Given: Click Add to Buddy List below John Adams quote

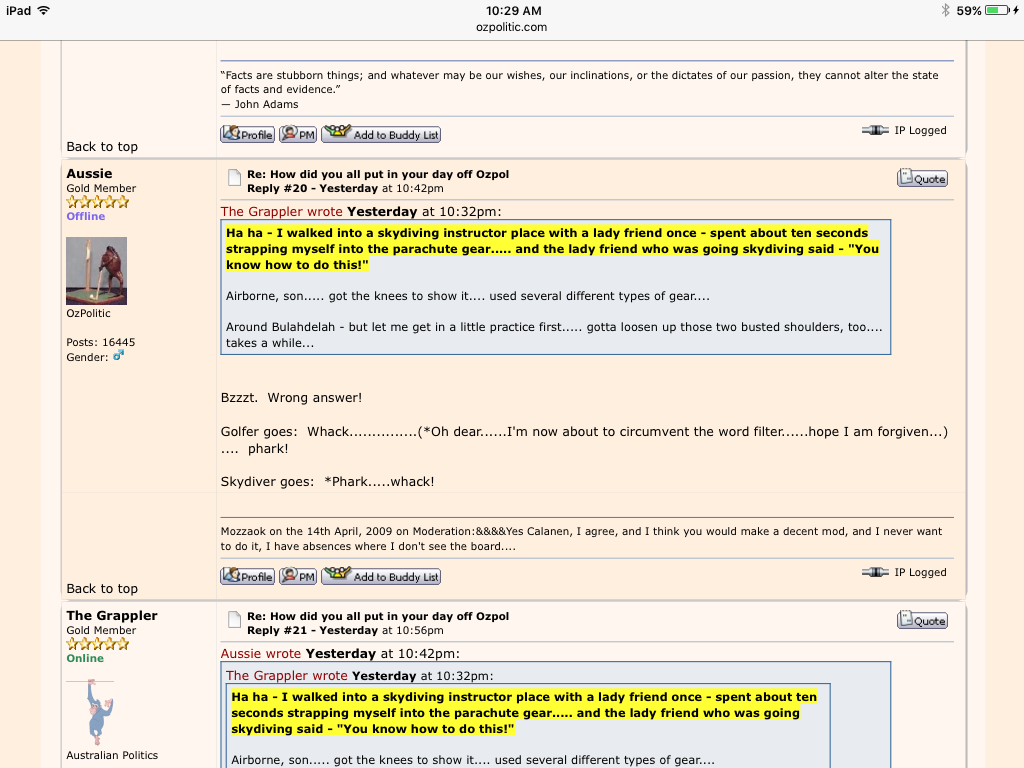Looking at the screenshot, I should [x=381, y=135].
